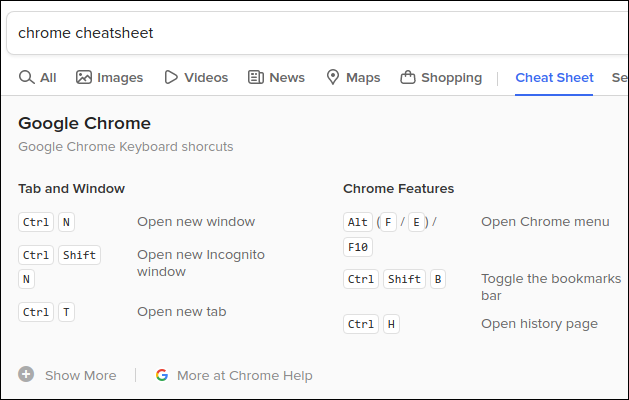Click the Google Chrome heading
The width and height of the screenshot is (629, 400).
click(x=84, y=123)
